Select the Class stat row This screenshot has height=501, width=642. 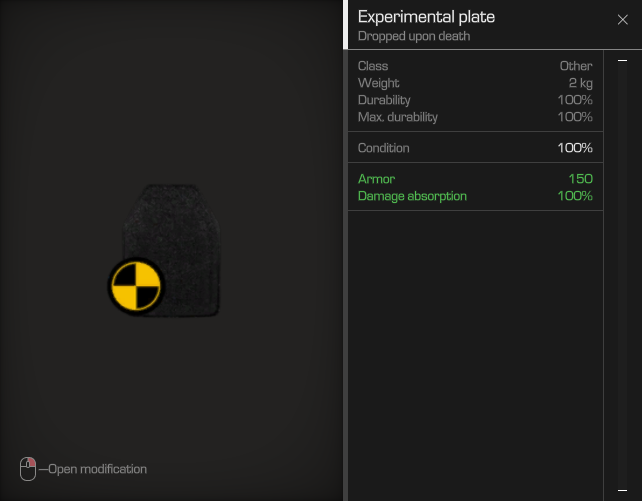point(475,66)
